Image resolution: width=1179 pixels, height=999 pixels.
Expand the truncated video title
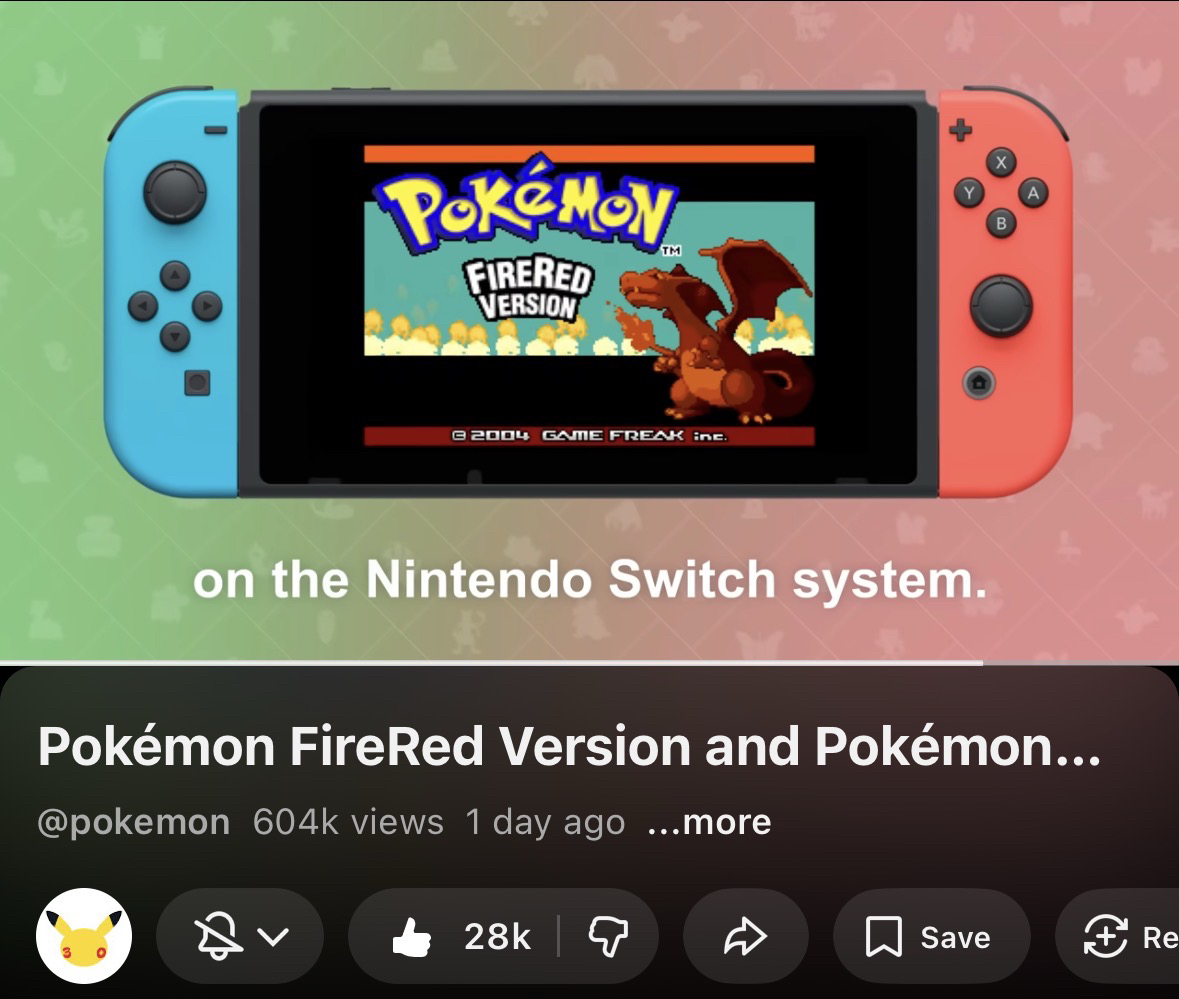click(569, 746)
